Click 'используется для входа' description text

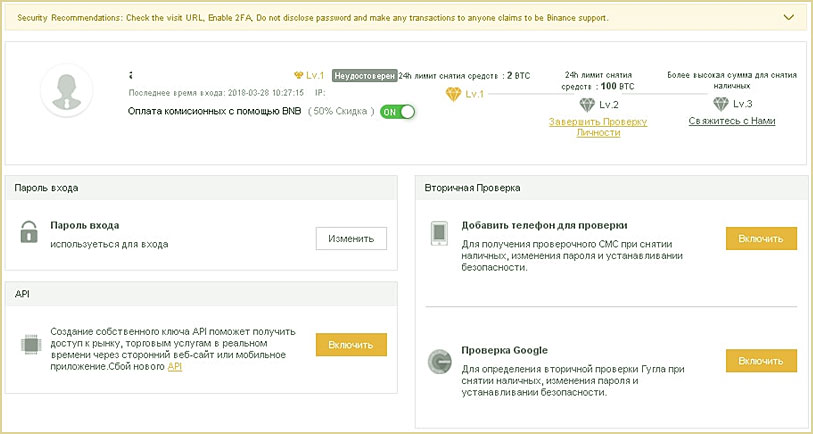tap(109, 244)
